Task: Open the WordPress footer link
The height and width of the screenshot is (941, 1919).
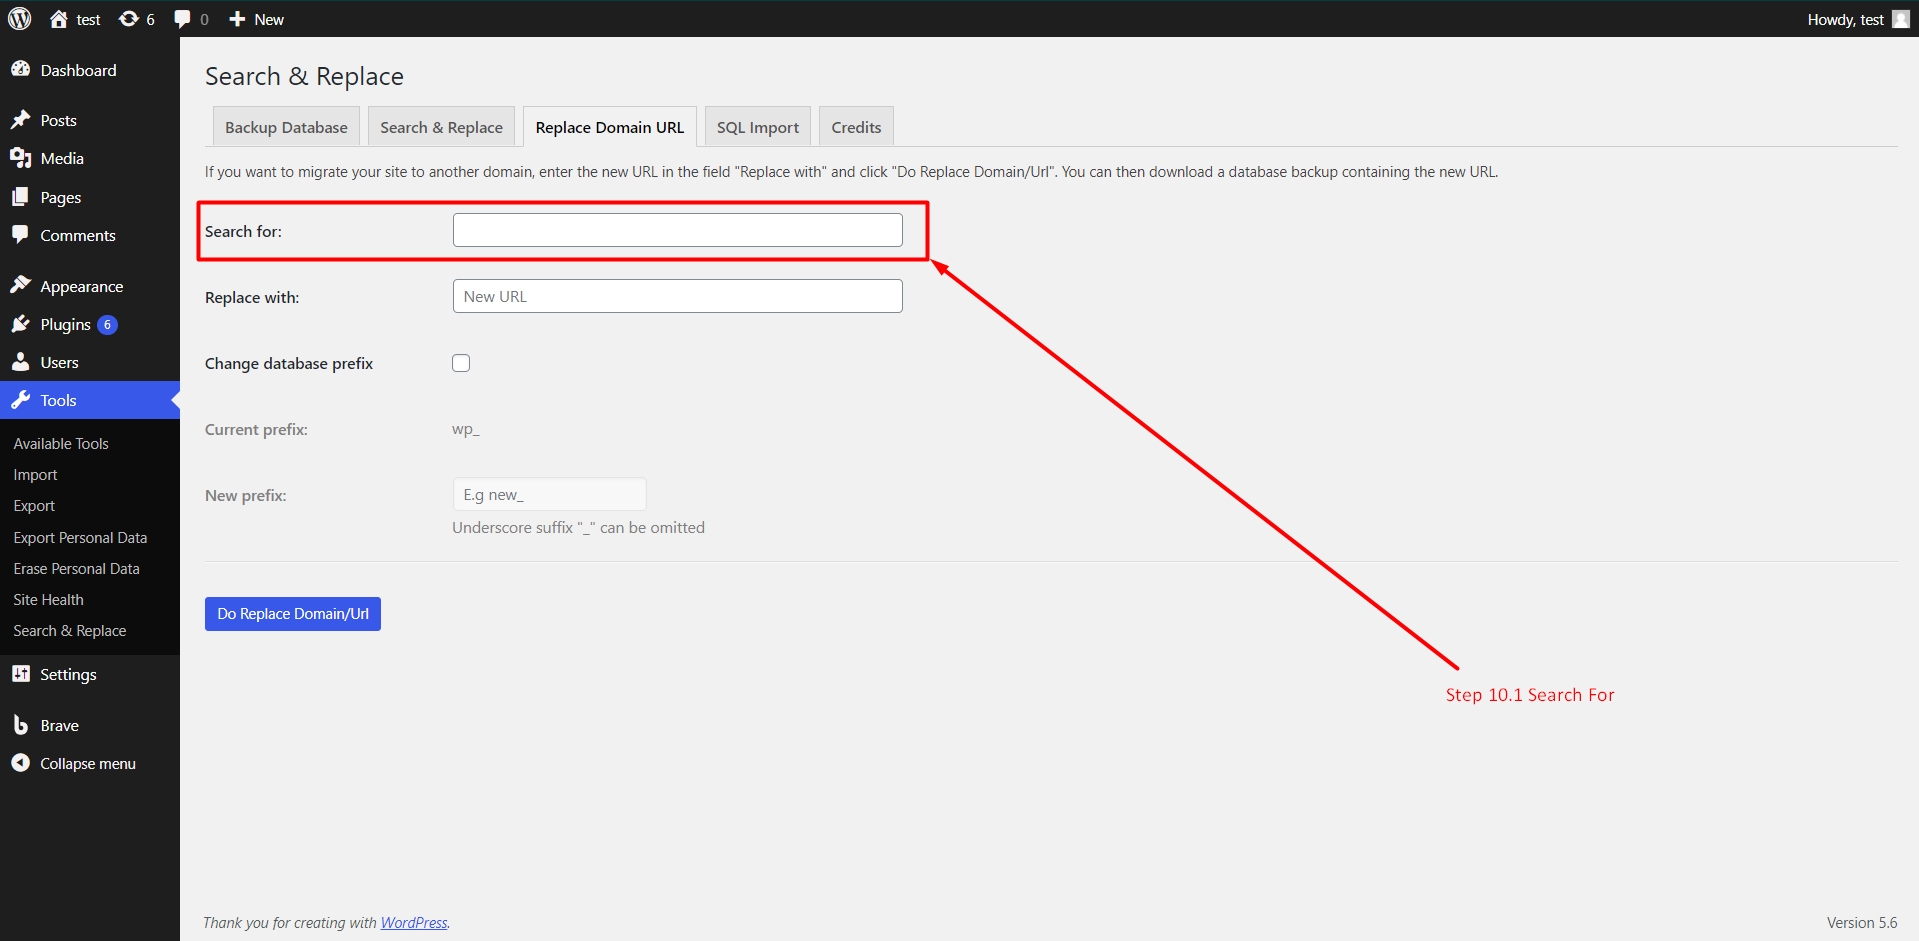Action: pos(414,923)
